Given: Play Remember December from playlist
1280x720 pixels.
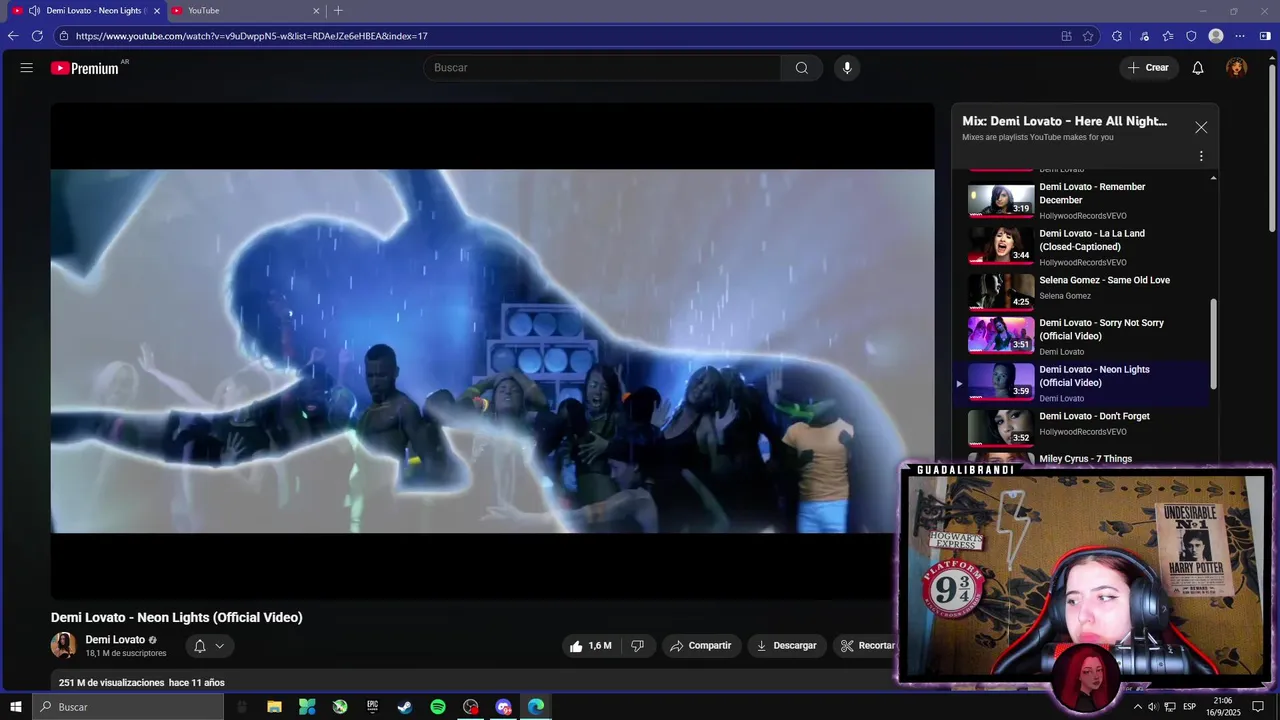Looking at the screenshot, I should pyautogui.click(x=1082, y=200).
